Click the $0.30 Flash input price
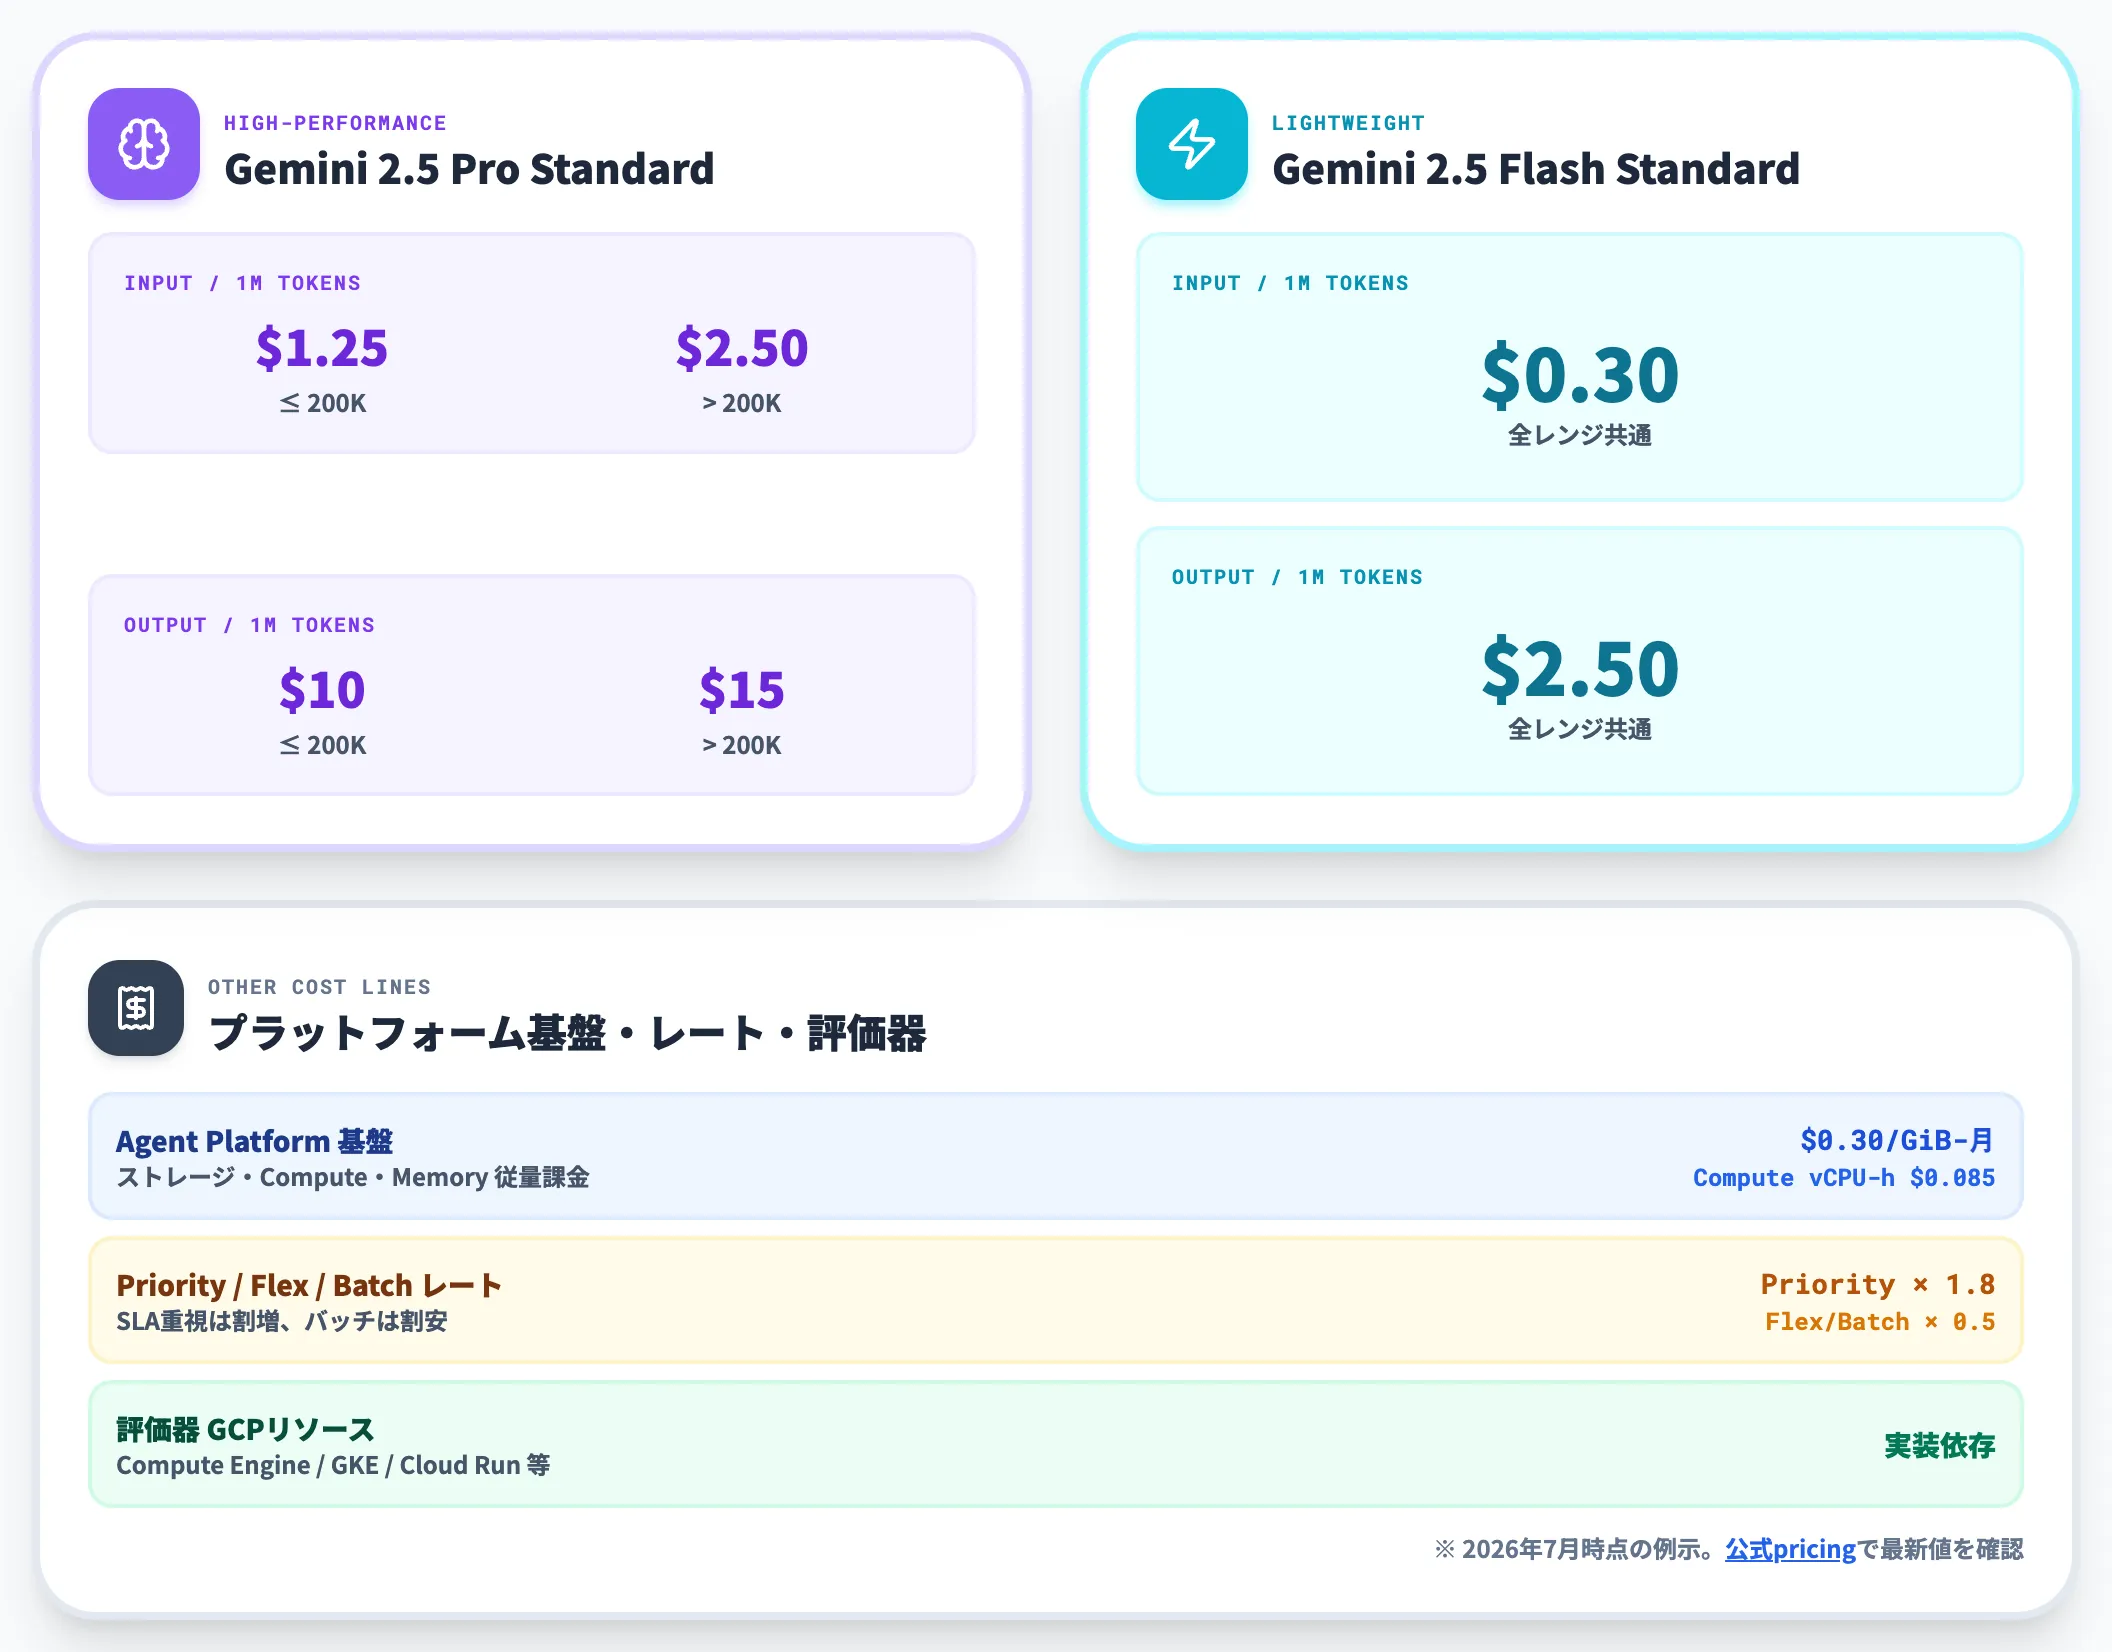The height and width of the screenshot is (1652, 2112). [1580, 375]
